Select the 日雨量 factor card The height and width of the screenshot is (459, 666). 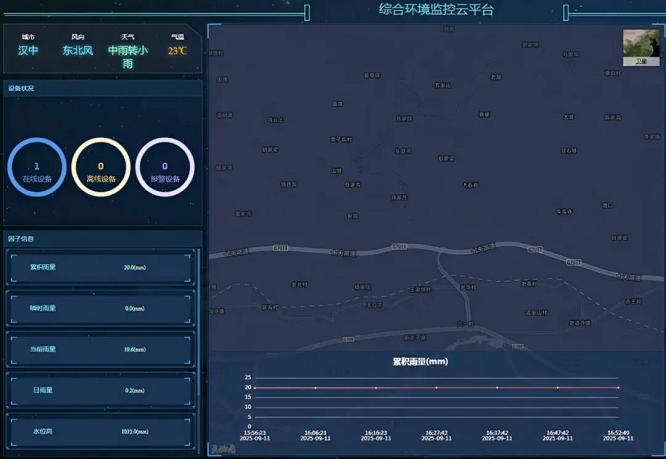tap(101, 390)
